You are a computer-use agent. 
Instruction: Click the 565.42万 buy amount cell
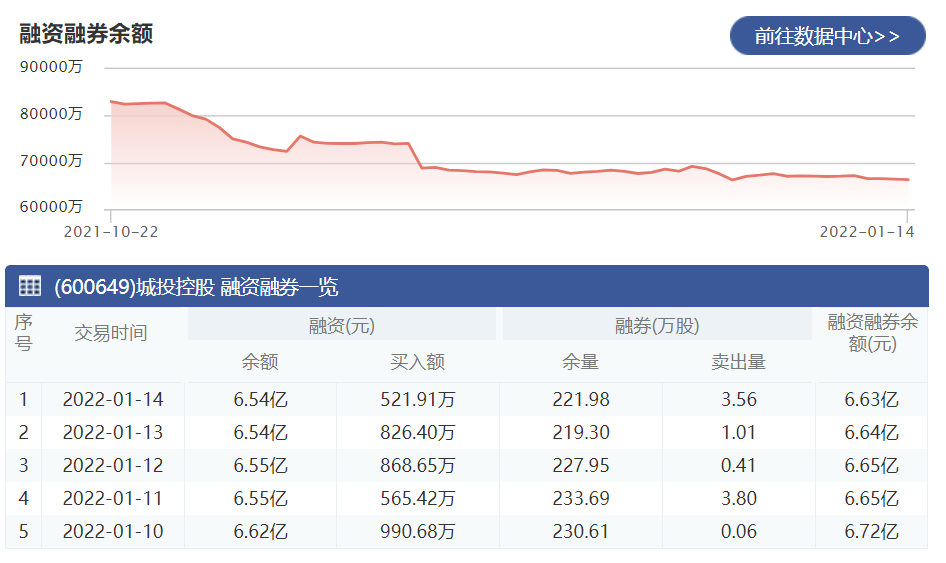[x=417, y=498]
